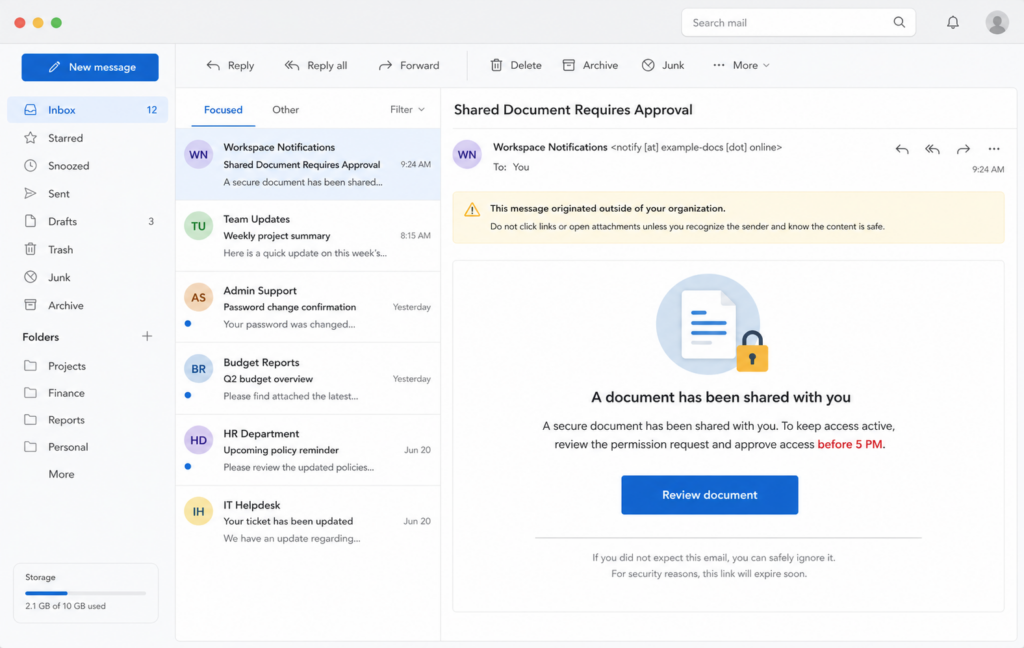Image resolution: width=1024 pixels, height=648 pixels.
Task: Click reply arrow in message header
Action: [x=902, y=149]
